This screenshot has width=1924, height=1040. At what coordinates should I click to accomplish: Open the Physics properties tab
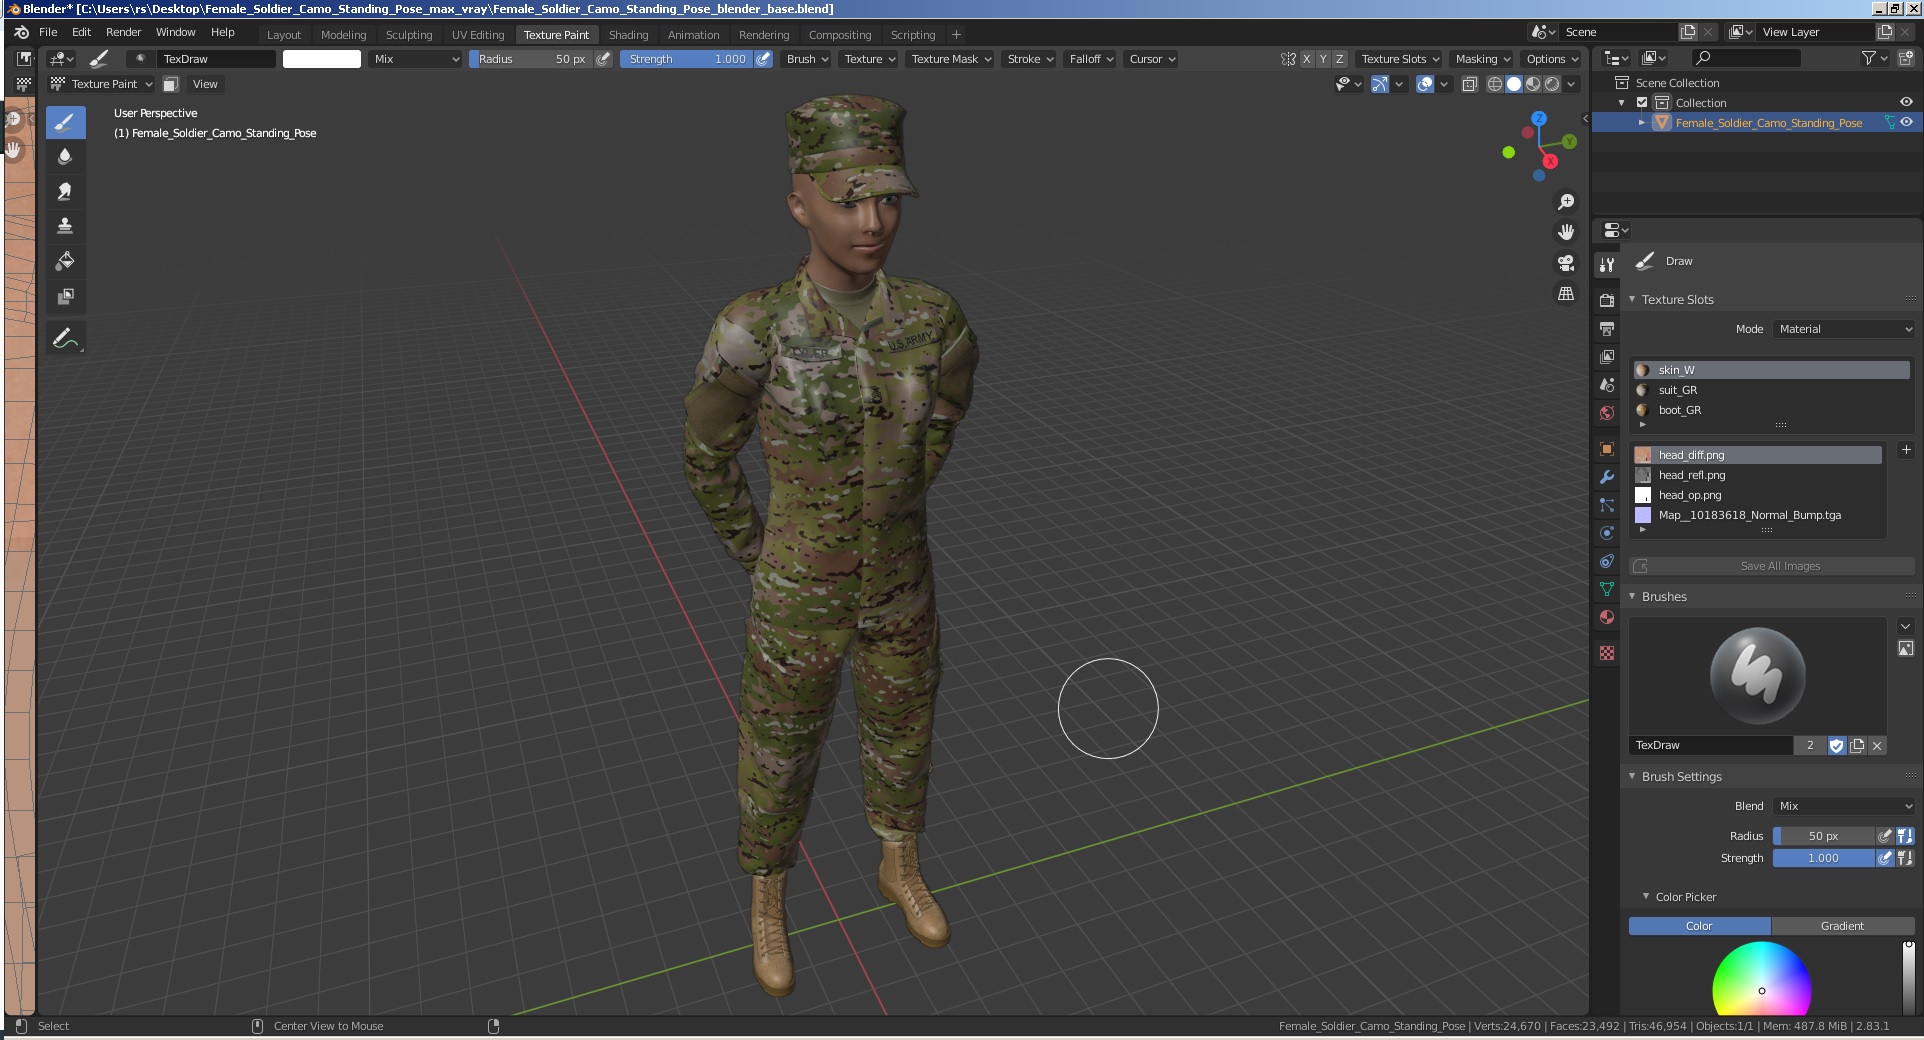click(x=1607, y=533)
